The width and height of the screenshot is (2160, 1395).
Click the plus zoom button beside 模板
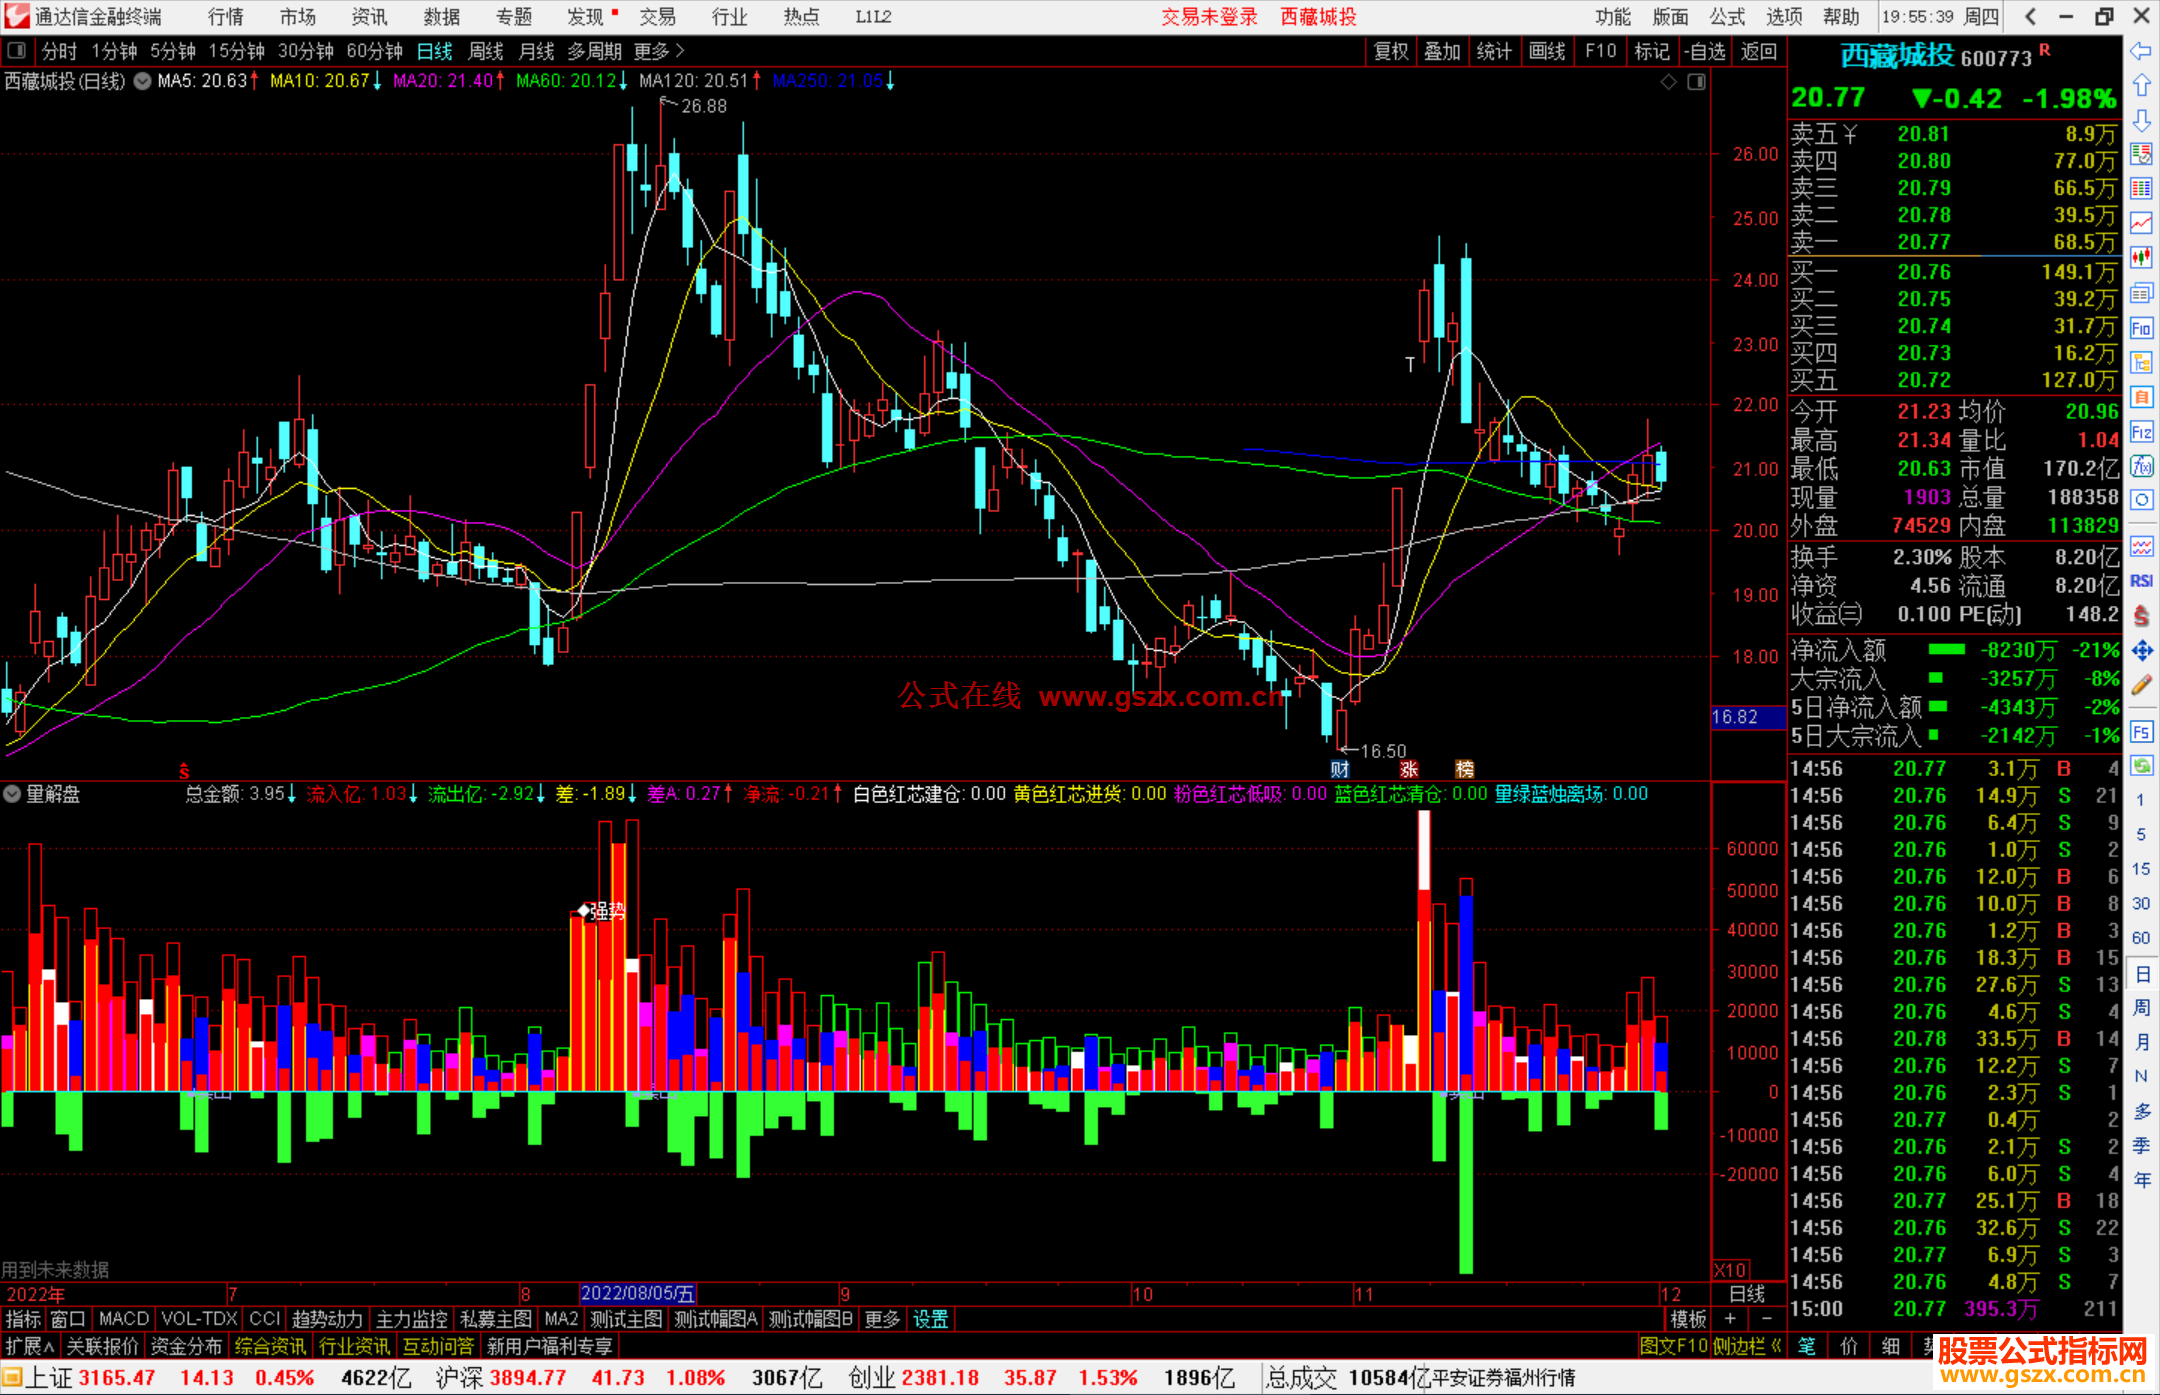1730,1319
